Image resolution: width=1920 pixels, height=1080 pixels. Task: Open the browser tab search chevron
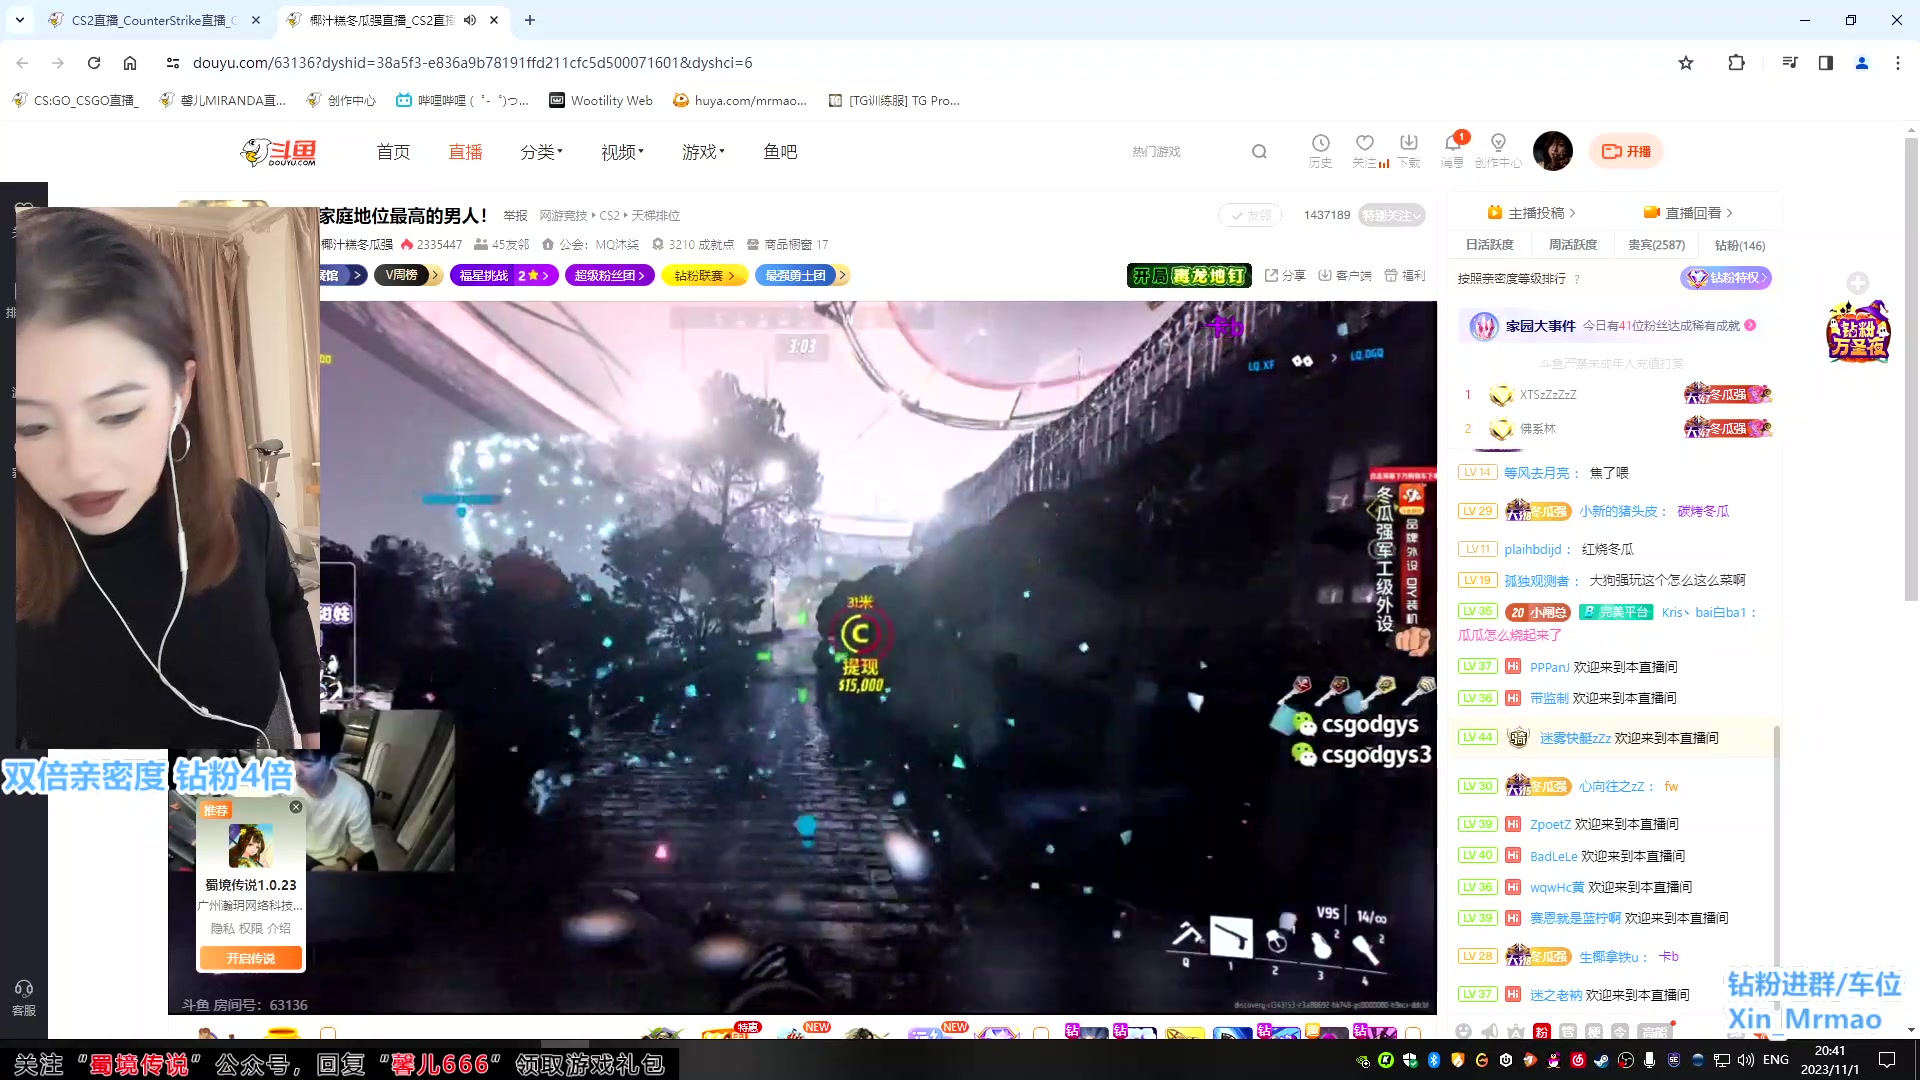tap(19, 20)
